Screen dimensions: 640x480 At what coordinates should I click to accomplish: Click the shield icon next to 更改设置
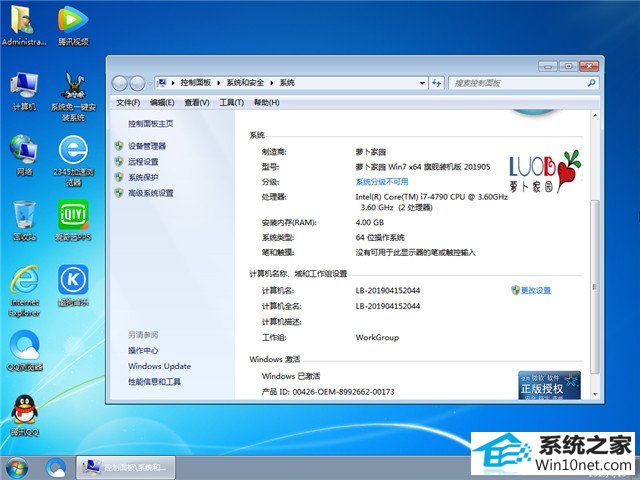(515, 290)
